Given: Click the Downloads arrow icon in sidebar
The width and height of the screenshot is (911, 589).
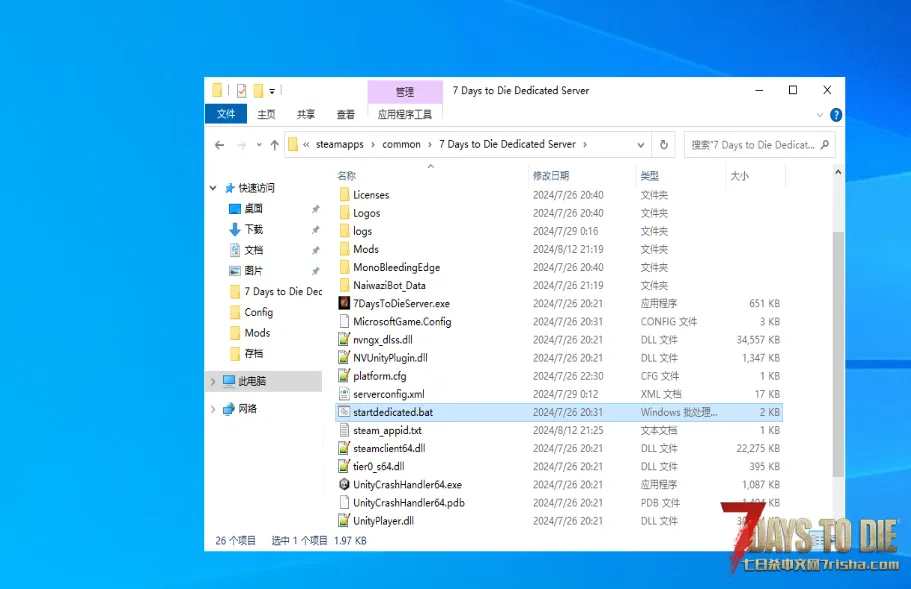Looking at the screenshot, I should [235, 229].
